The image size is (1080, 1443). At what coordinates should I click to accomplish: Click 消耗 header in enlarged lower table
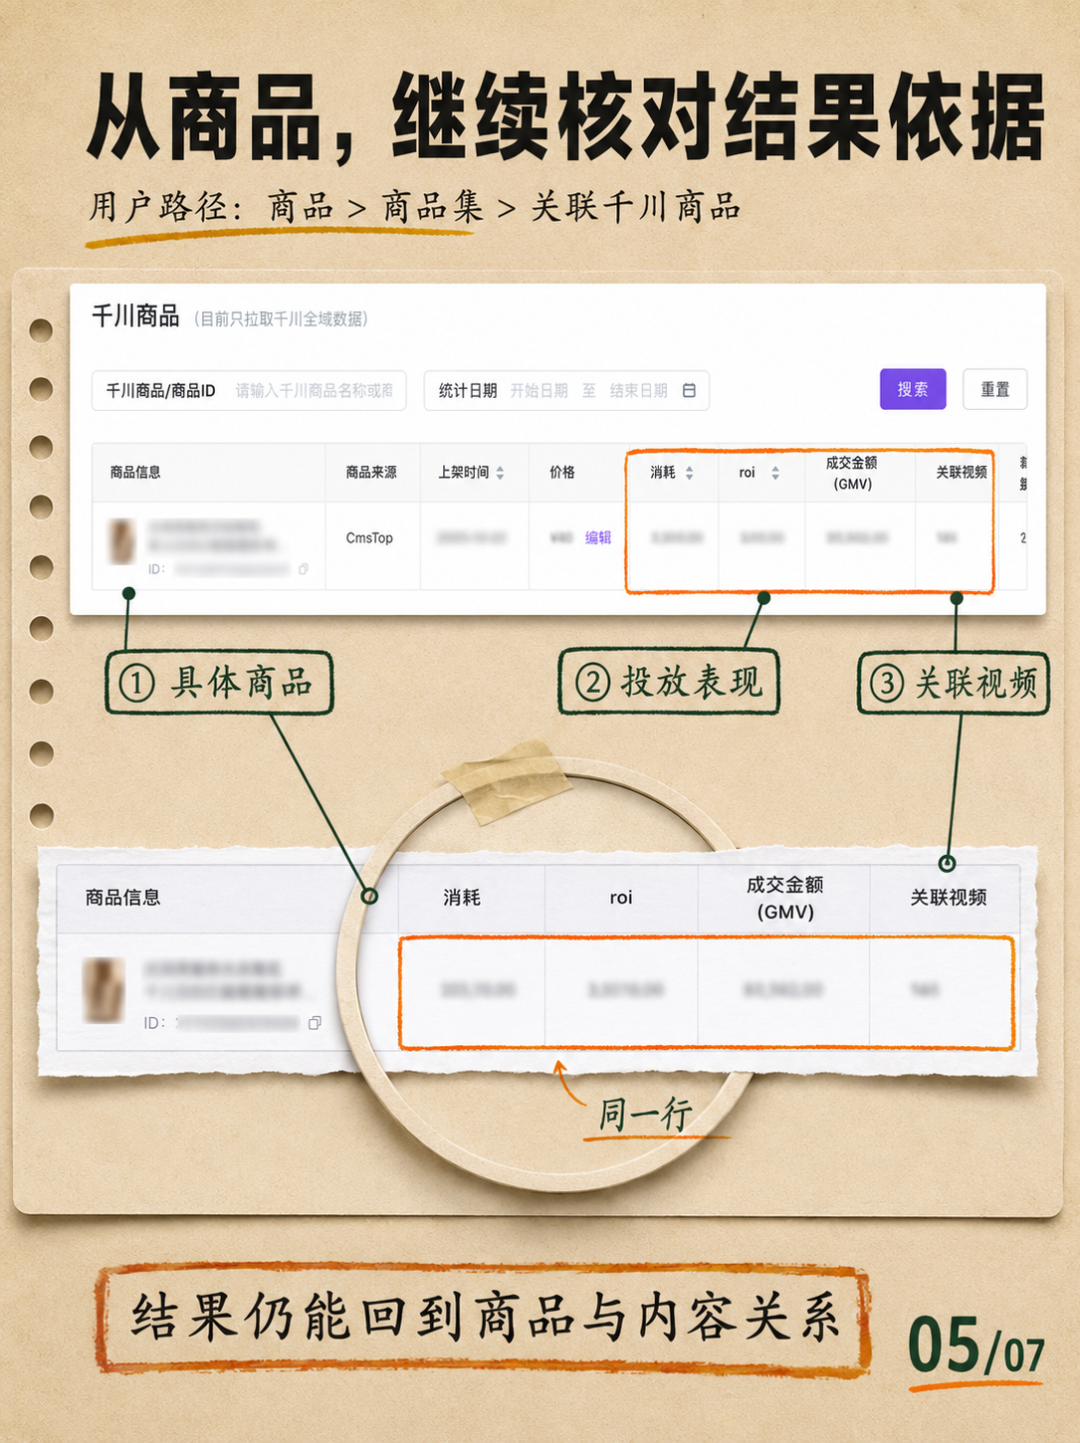coord(462,898)
